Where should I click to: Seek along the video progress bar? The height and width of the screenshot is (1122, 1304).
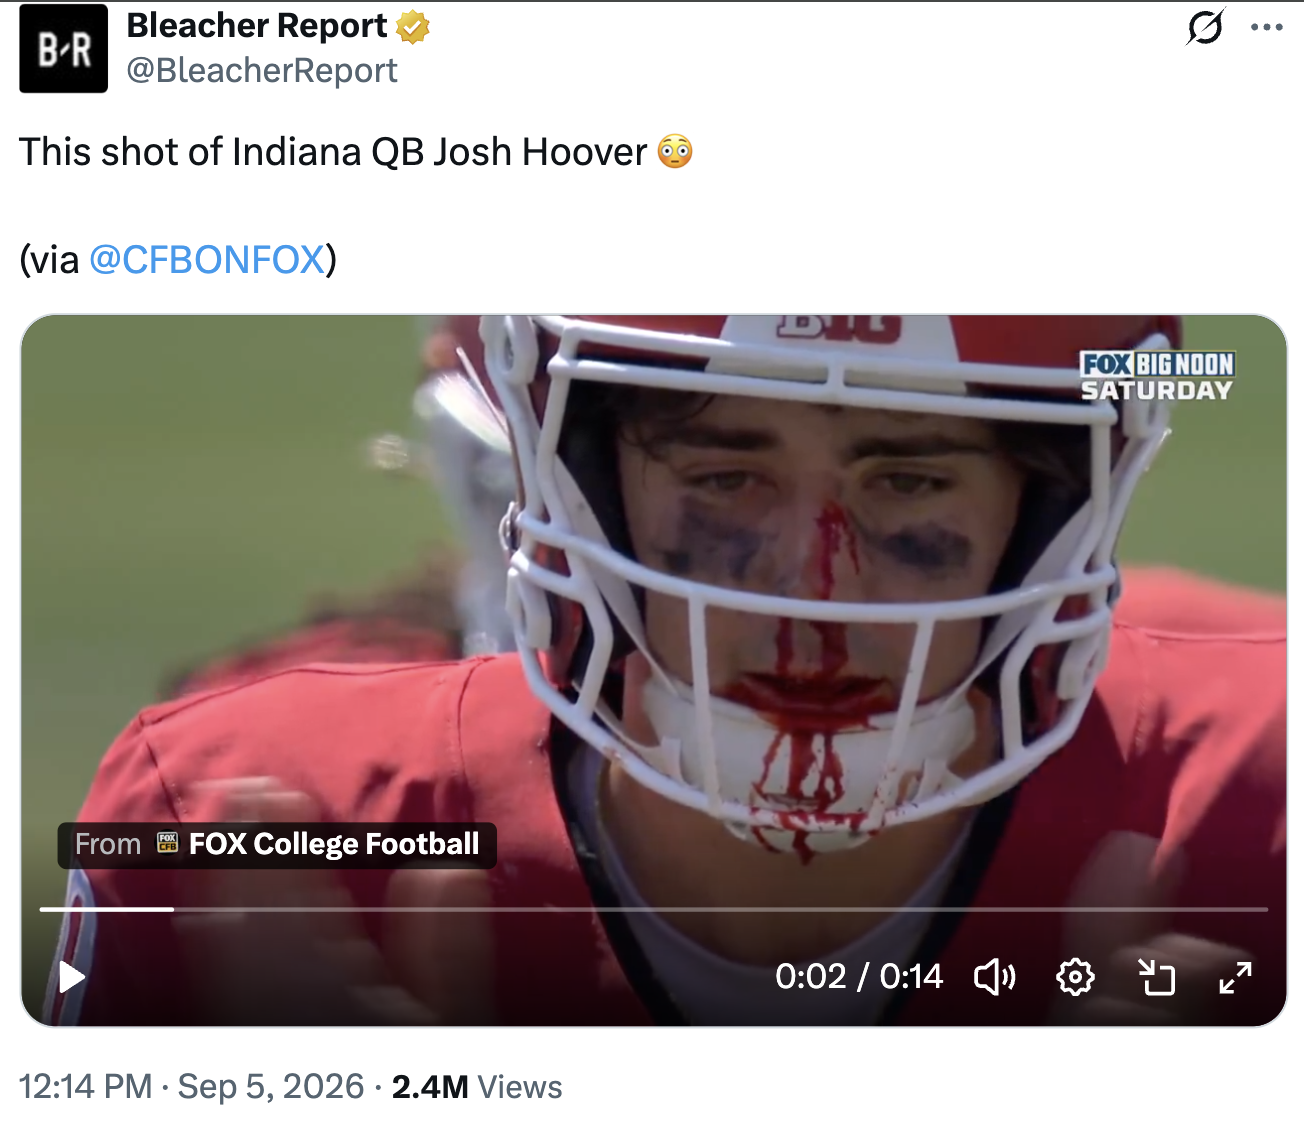654,909
